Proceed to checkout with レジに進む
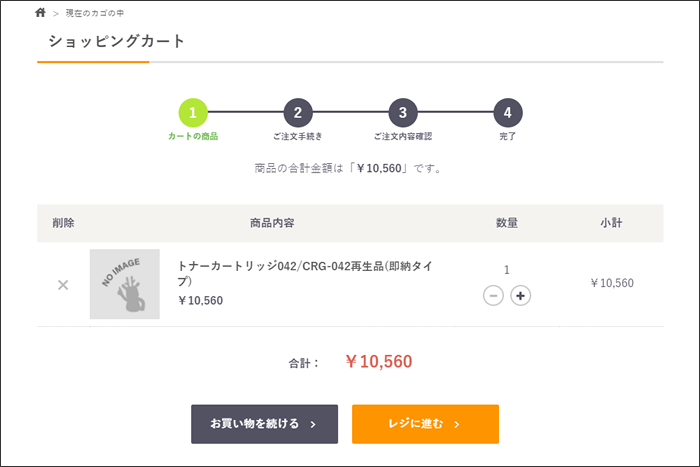700x467 pixels. (x=425, y=424)
